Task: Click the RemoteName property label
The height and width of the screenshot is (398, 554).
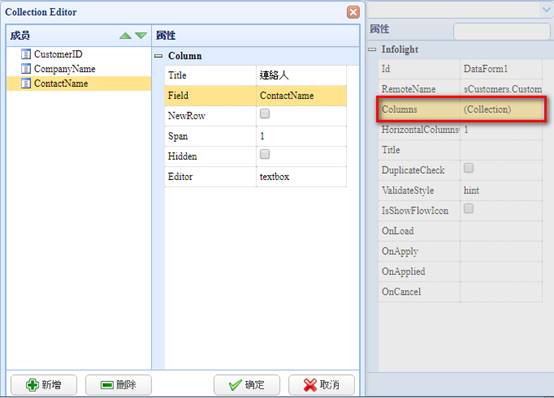Action: pos(408,89)
